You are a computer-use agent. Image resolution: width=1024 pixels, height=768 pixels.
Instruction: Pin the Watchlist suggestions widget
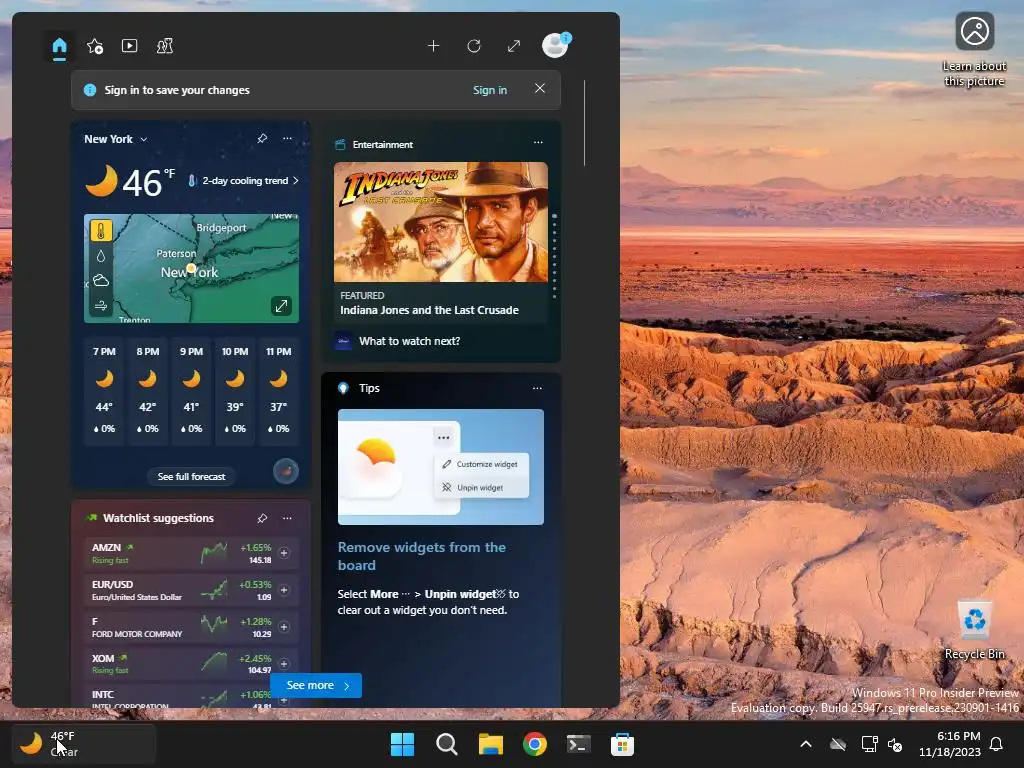pyautogui.click(x=262, y=518)
